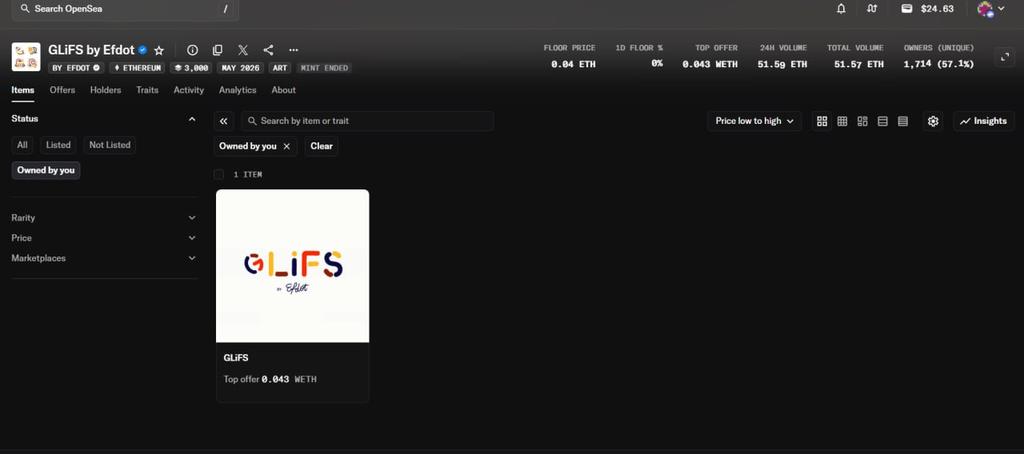Click the swap arrows icon in header

pos(872,9)
